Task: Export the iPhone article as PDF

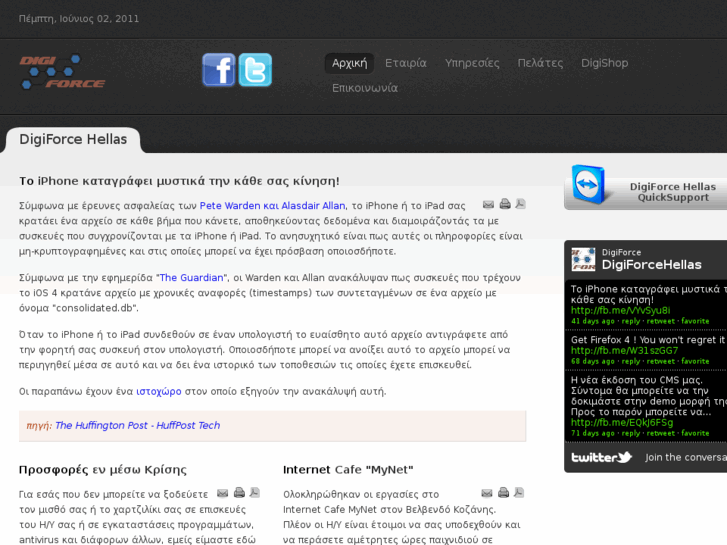Action: (520, 204)
